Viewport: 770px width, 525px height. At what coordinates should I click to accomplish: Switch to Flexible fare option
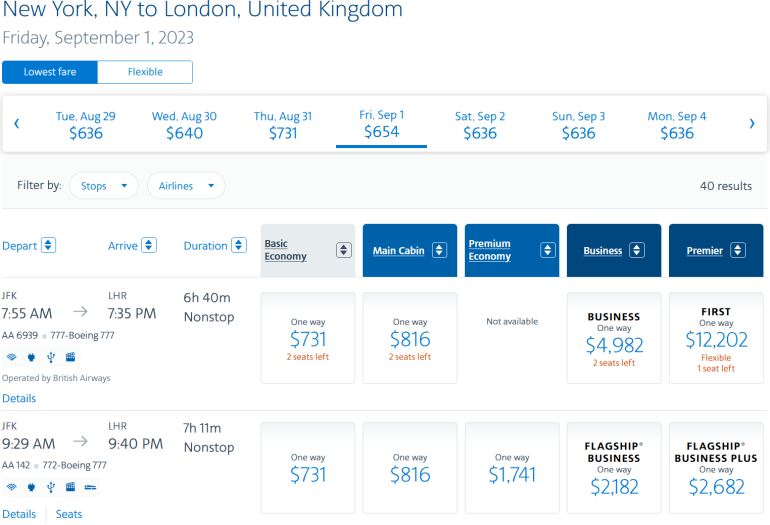coord(145,72)
